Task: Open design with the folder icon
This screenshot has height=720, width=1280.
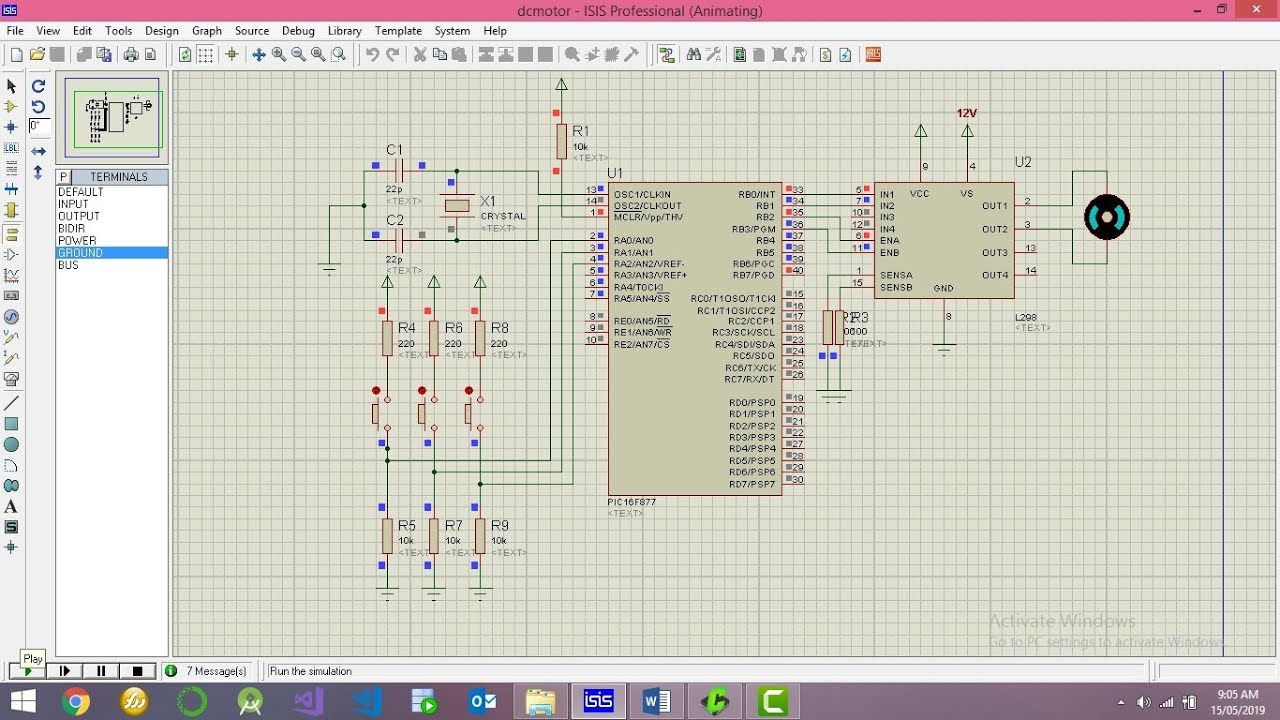Action: 37,55
